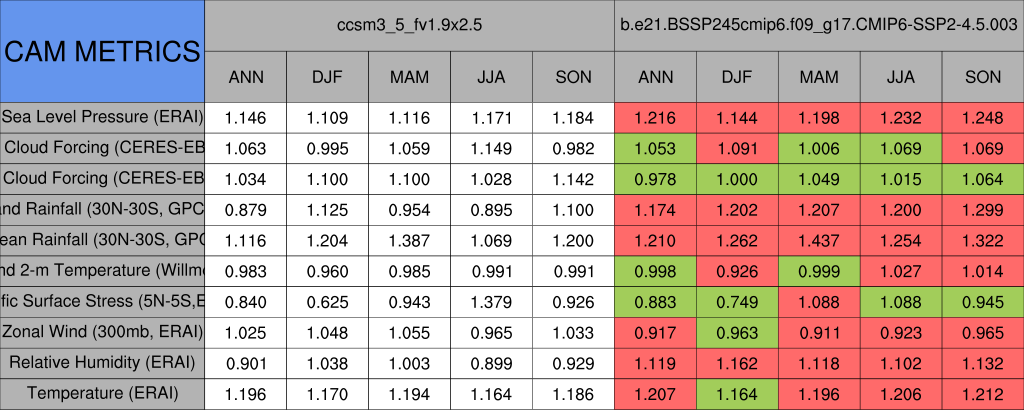Click the green cell showing 0.749
The image size is (1024, 410).
tap(738, 301)
